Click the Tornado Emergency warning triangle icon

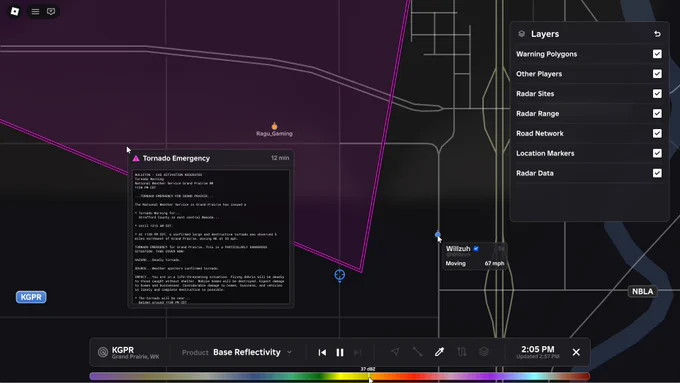[x=136, y=158]
